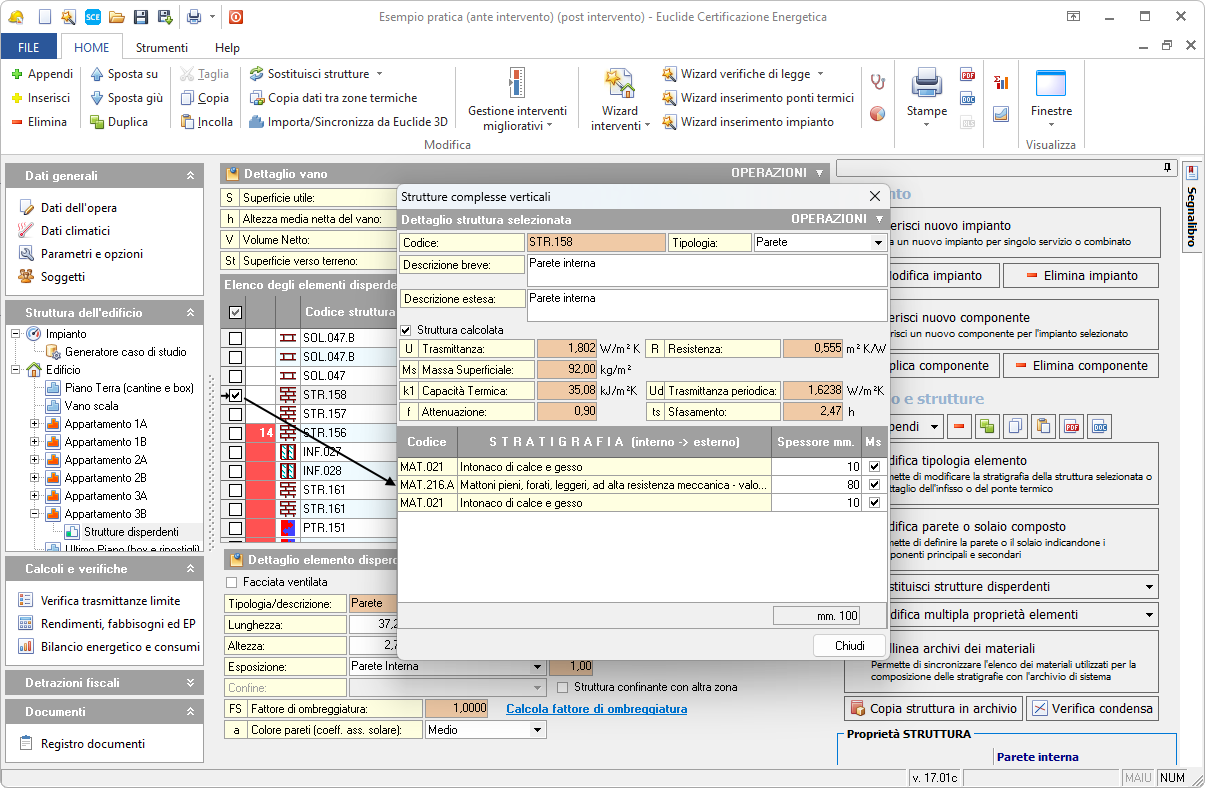Click the save floppy disk icon

click(x=140, y=17)
